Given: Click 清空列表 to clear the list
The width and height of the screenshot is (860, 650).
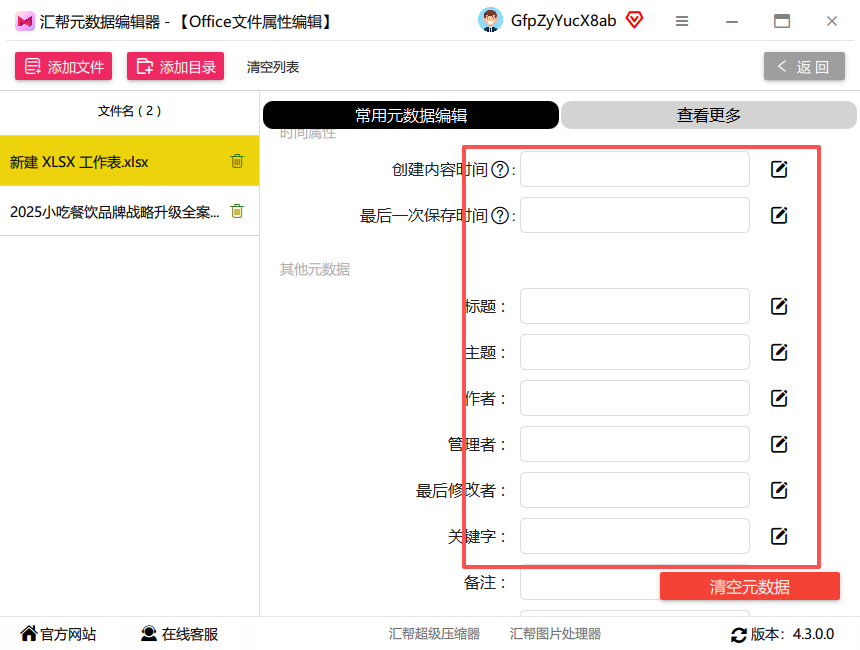Looking at the screenshot, I should point(273,67).
